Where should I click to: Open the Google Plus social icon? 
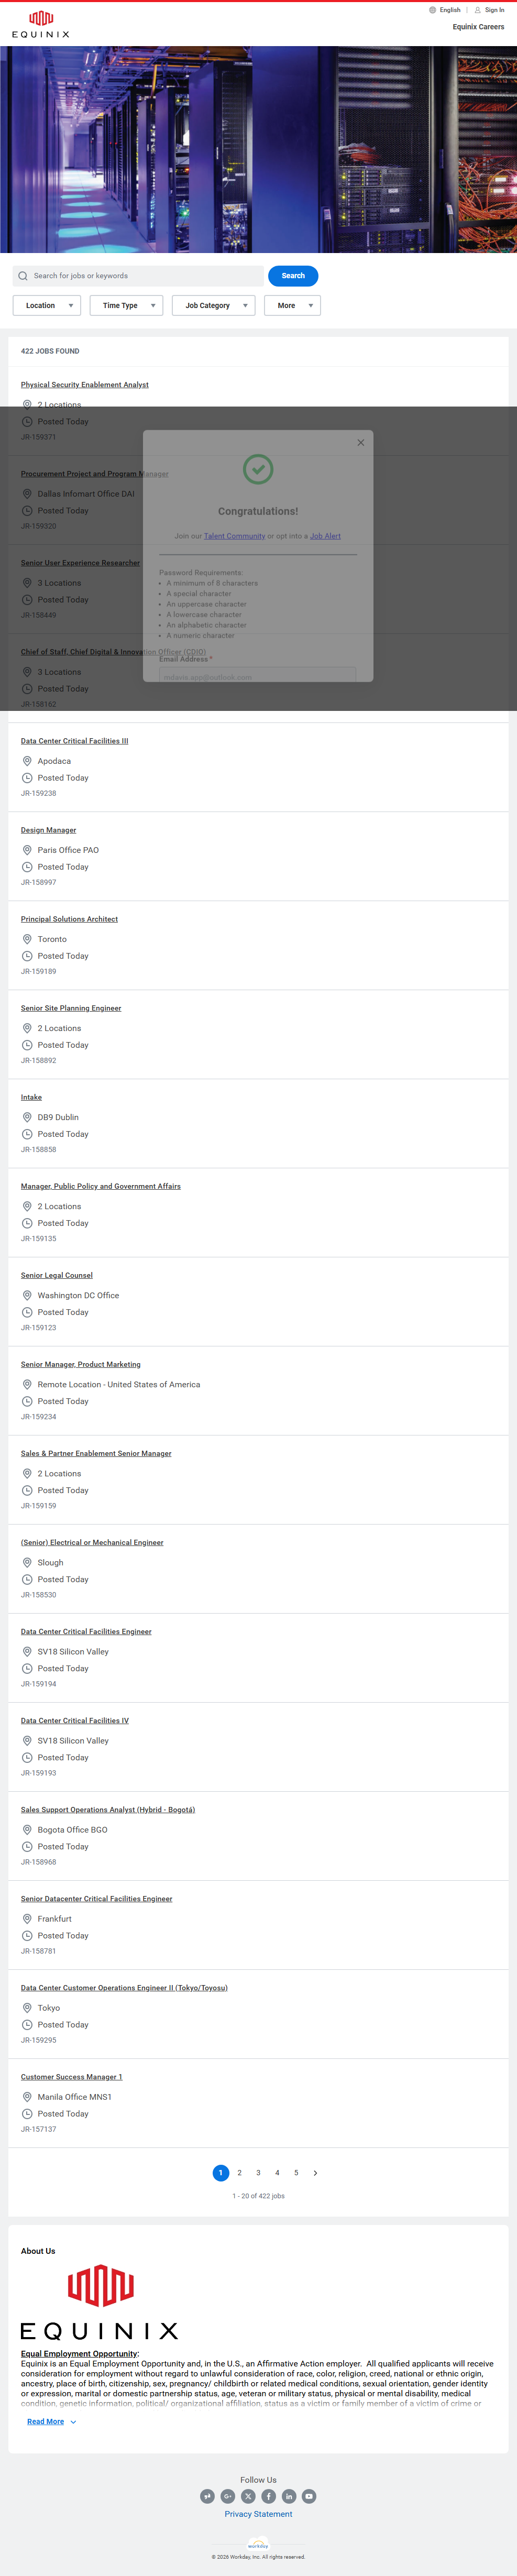[x=228, y=2496]
